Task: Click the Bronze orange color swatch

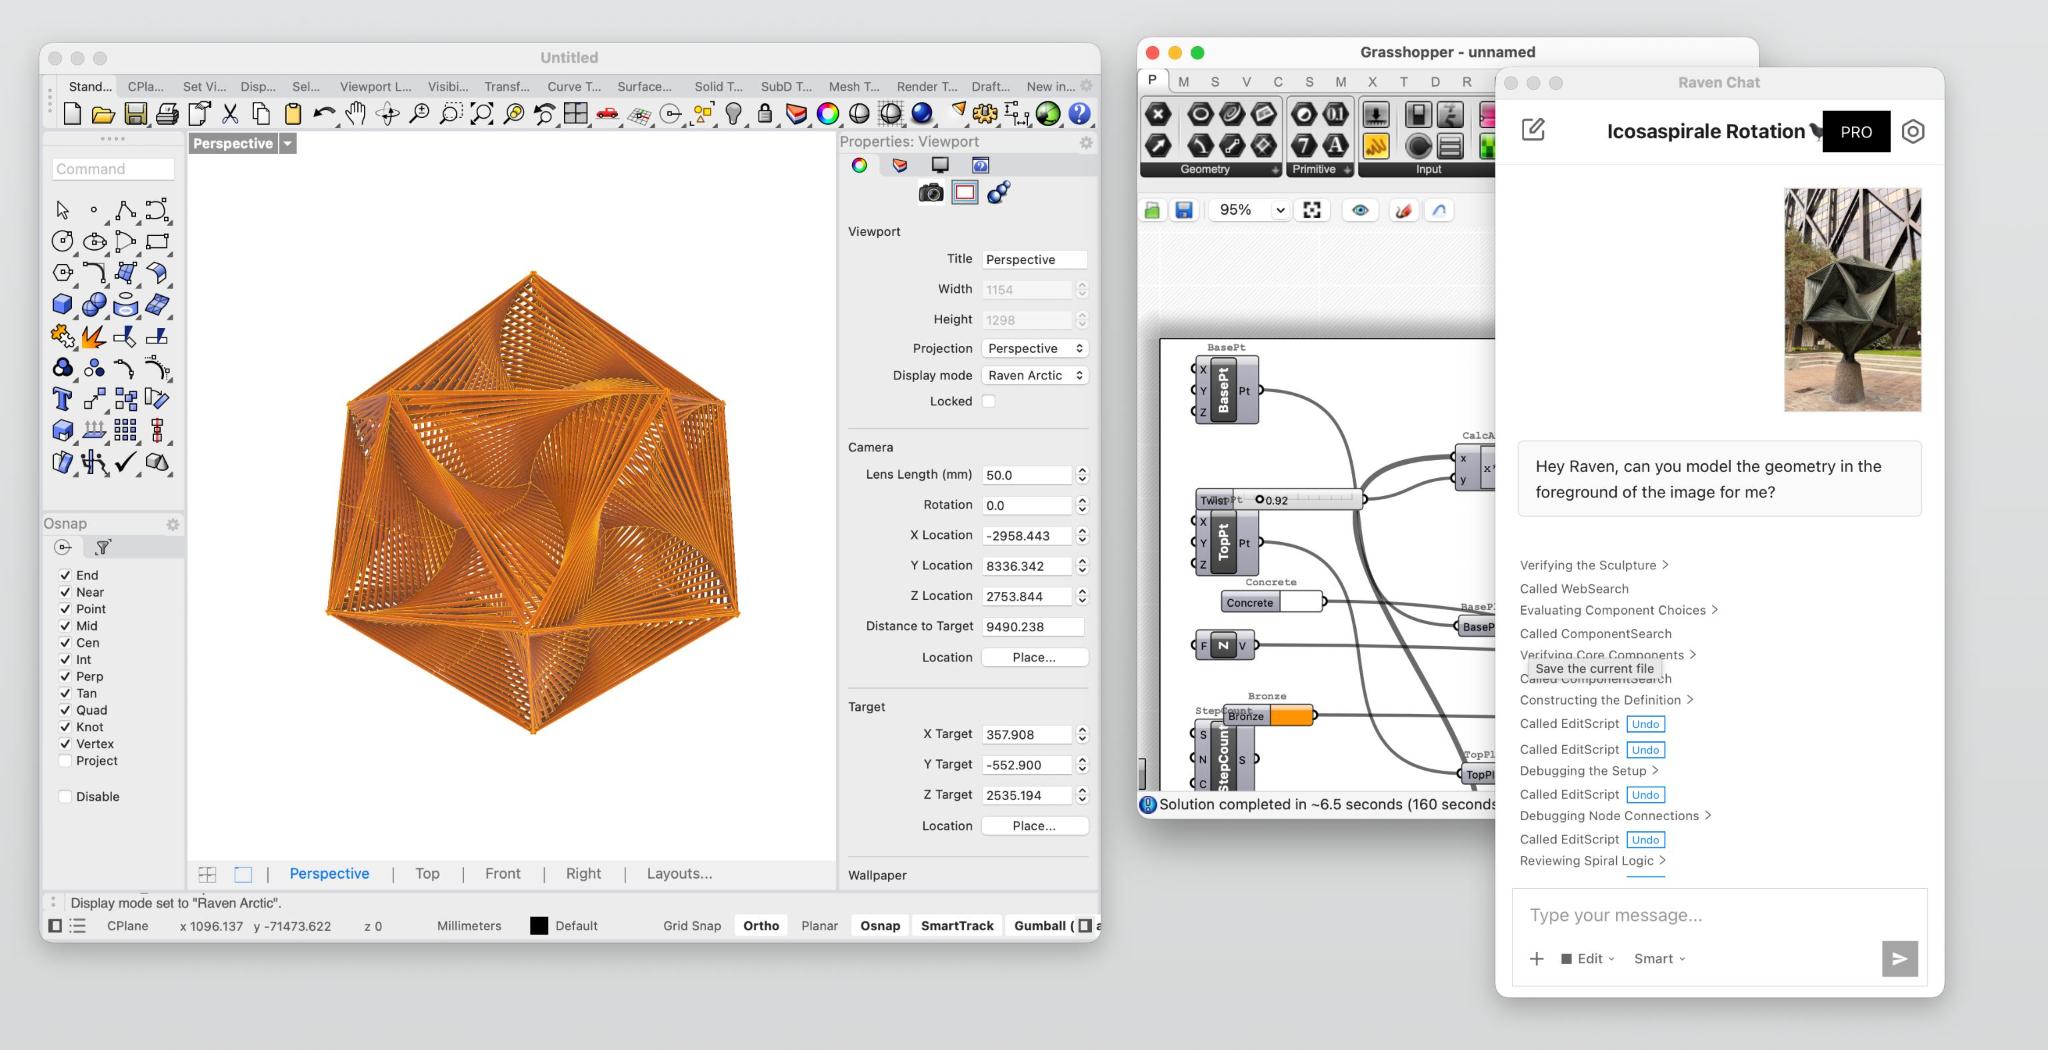Action: (1291, 716)
